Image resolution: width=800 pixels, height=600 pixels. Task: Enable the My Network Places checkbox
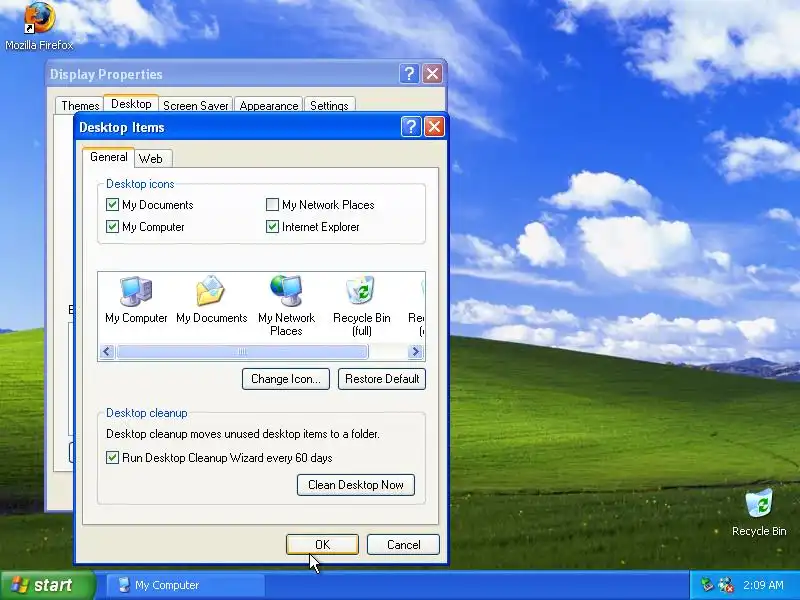(272, 205)
